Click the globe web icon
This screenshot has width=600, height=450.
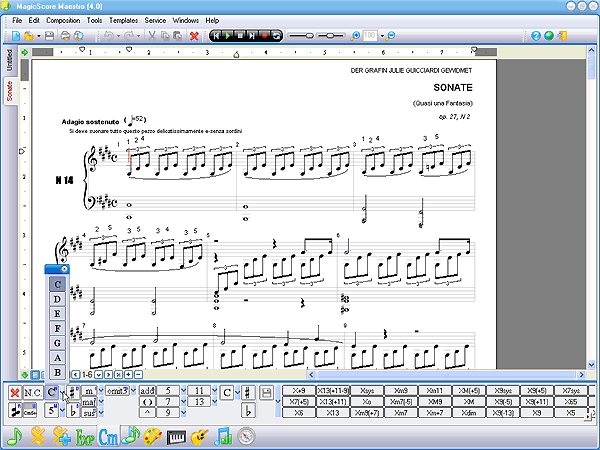pyautogui.click(x=549, y=36)
